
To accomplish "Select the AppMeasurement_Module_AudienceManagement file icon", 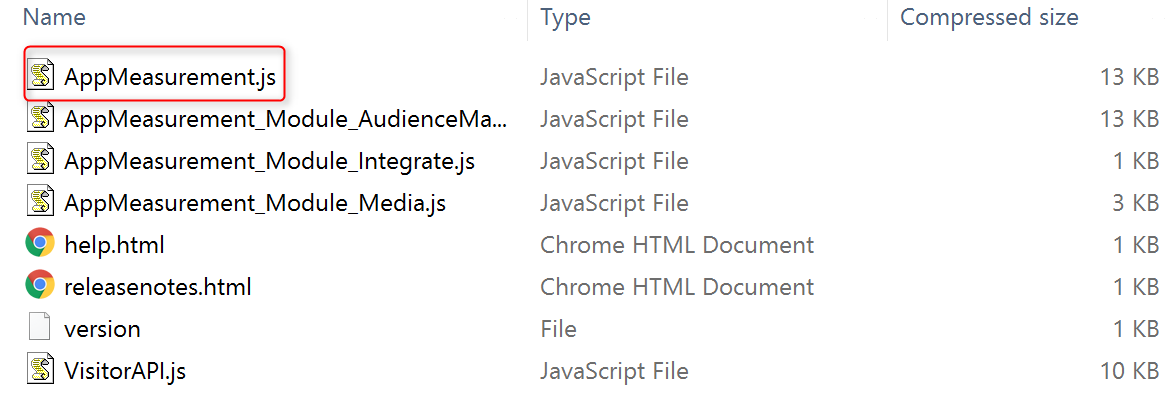I will point(40,118).
